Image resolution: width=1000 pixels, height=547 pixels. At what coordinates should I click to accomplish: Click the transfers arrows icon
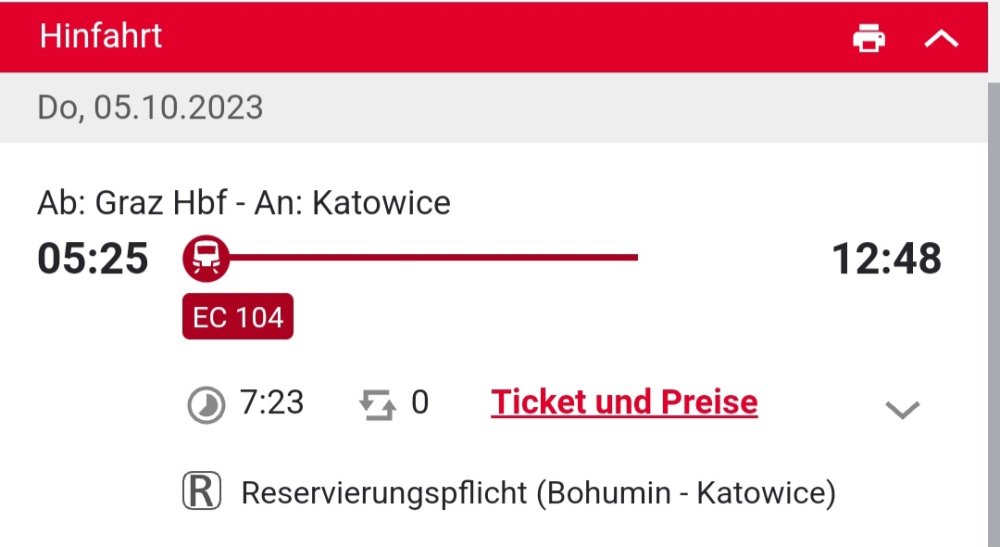377,404
